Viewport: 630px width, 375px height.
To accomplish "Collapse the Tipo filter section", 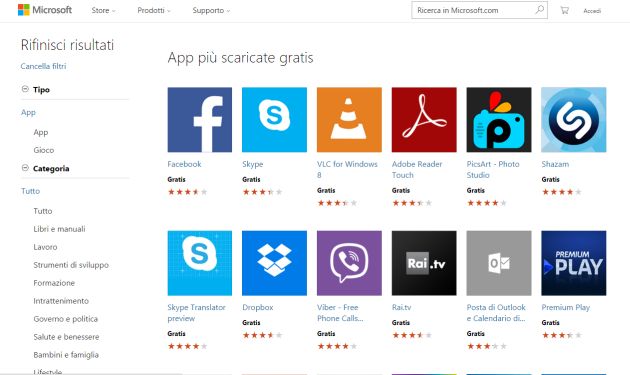I will [25, 89].
